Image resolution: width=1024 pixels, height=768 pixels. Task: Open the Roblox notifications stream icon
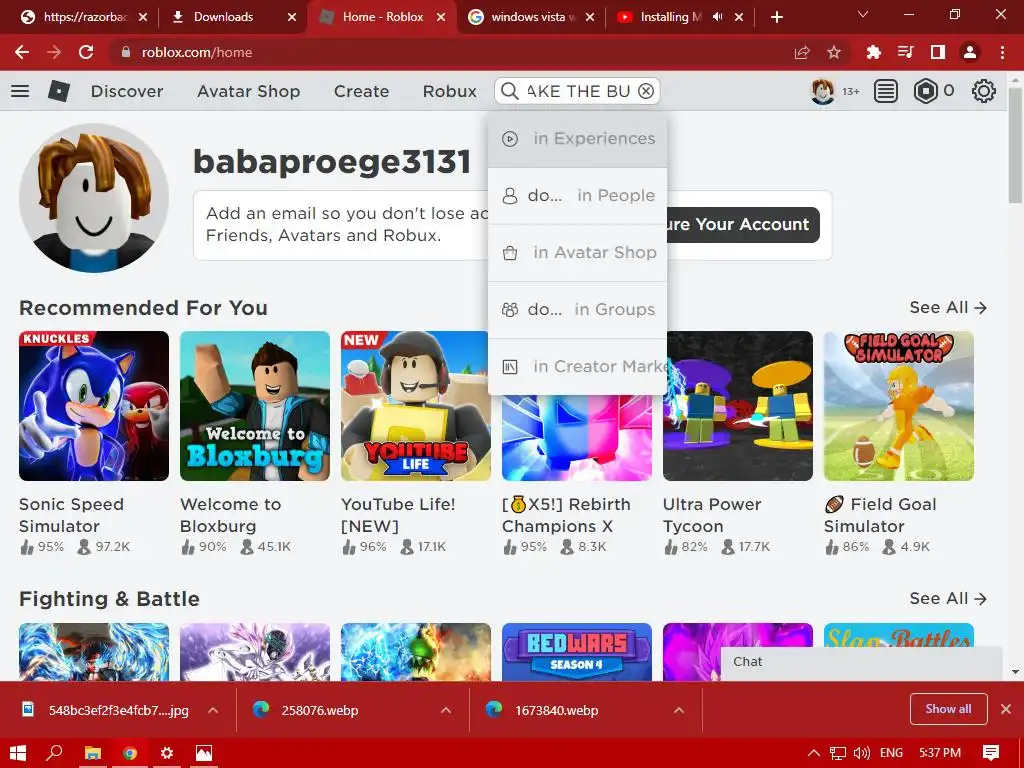coord(886,91)
